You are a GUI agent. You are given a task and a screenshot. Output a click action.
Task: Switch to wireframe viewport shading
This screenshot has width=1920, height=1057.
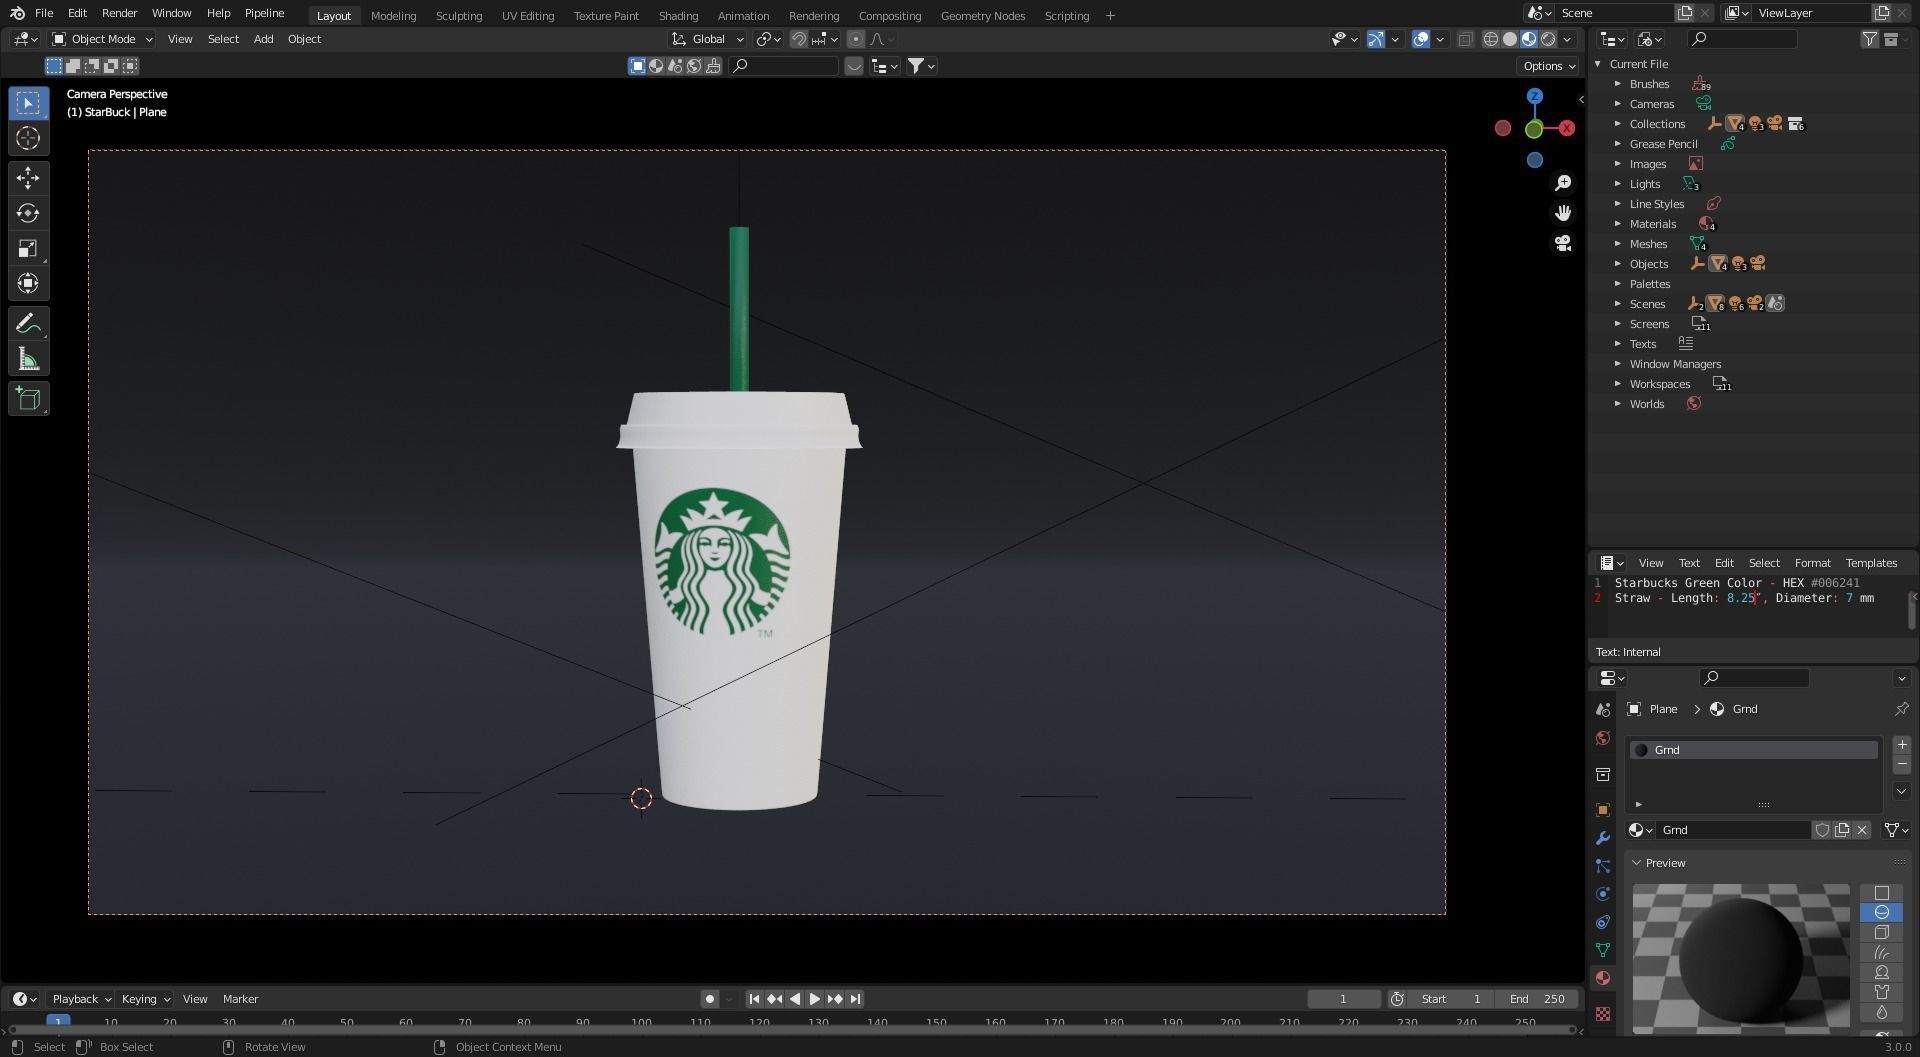click(x=1490, y=39)
